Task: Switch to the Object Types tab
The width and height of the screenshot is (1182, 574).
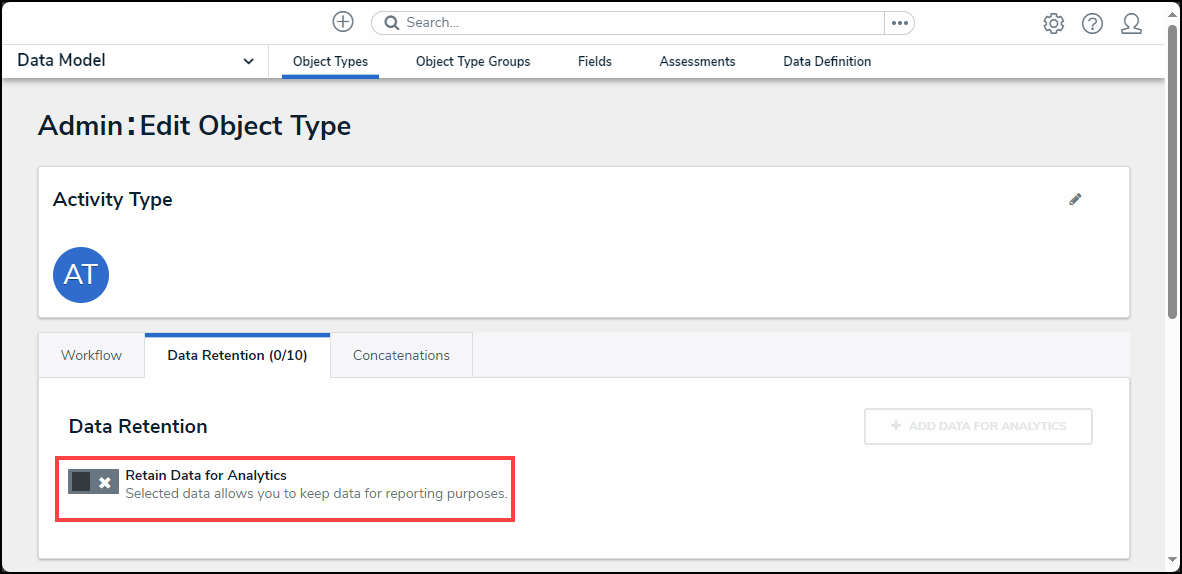Action: (330, 62)
